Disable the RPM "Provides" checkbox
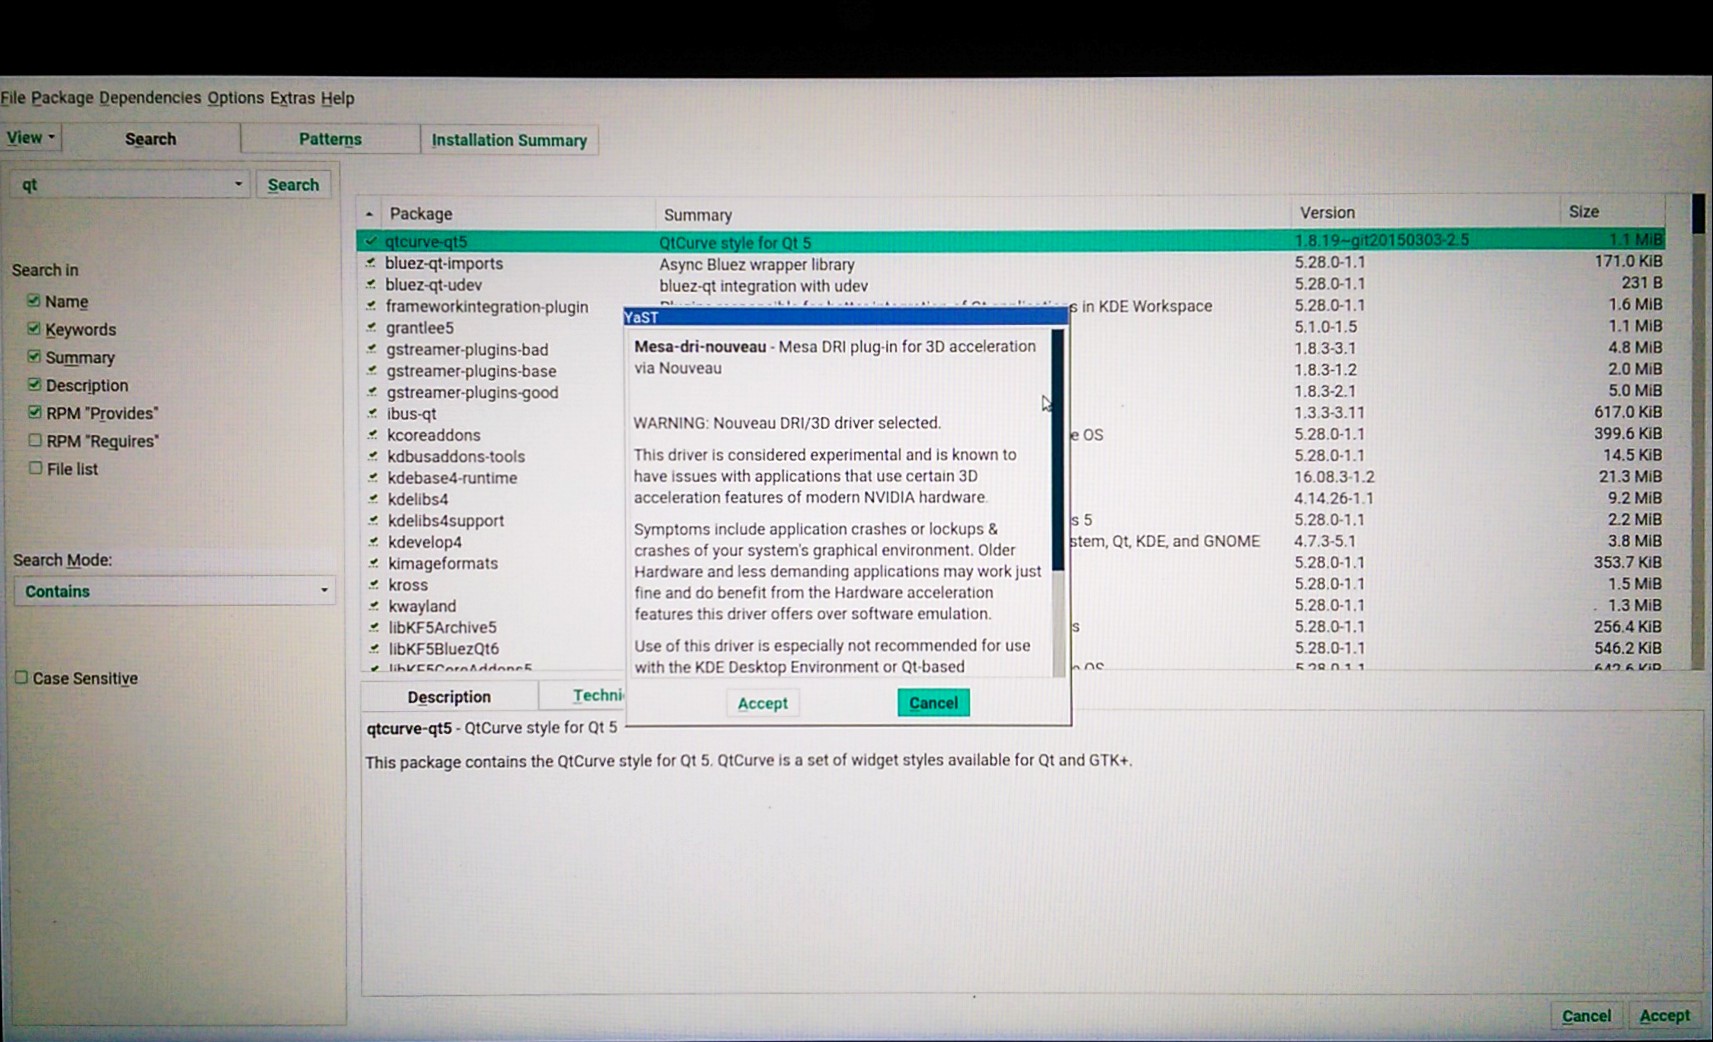Image resolution: width=1713 pixels, height=1042 pixels. tap(35, 412)
